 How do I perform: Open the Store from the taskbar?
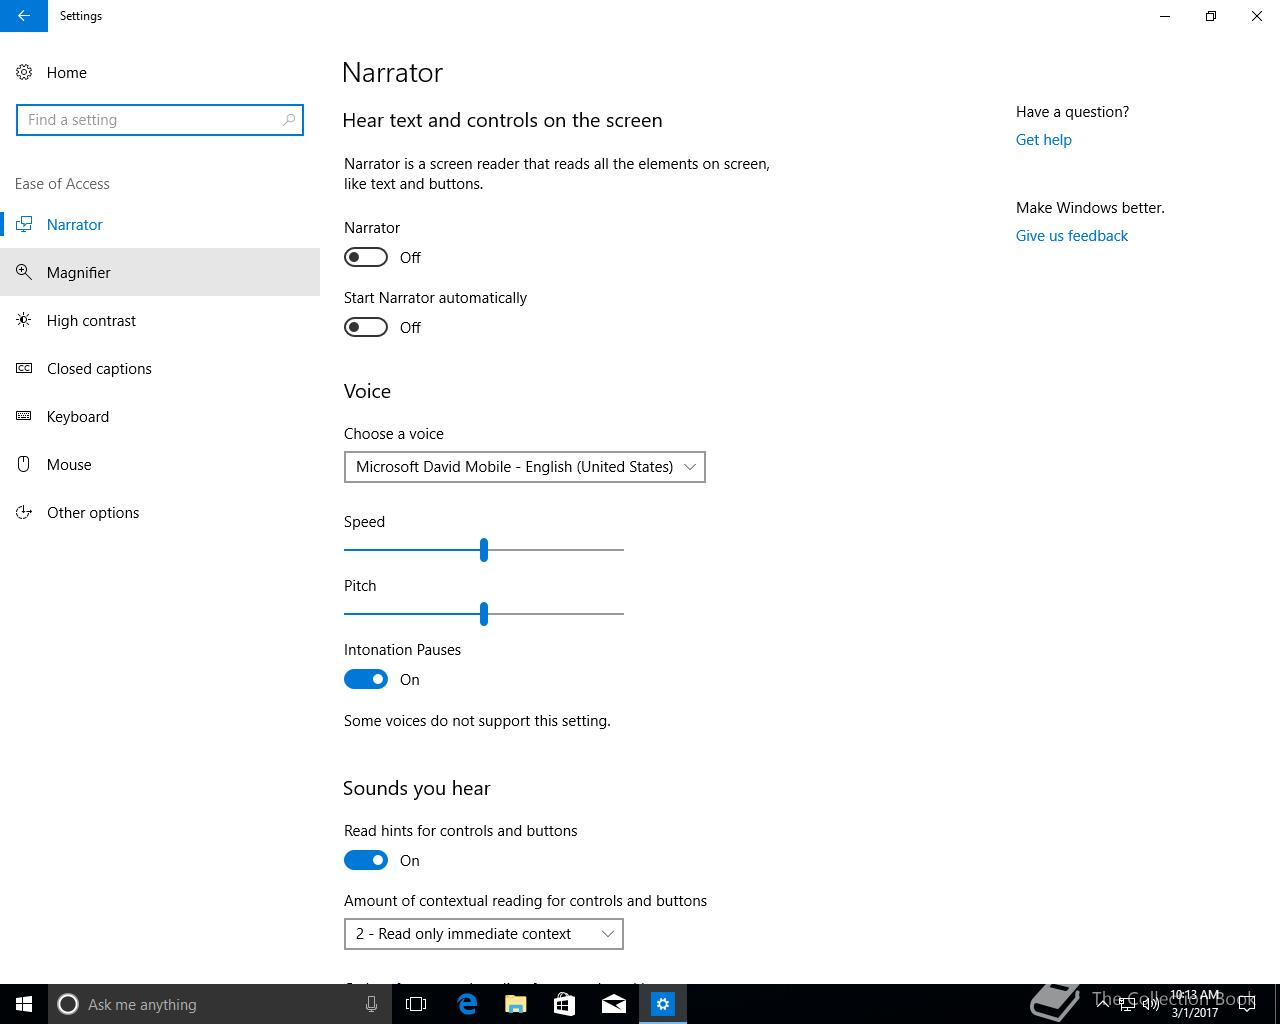tap(565, 1004)
